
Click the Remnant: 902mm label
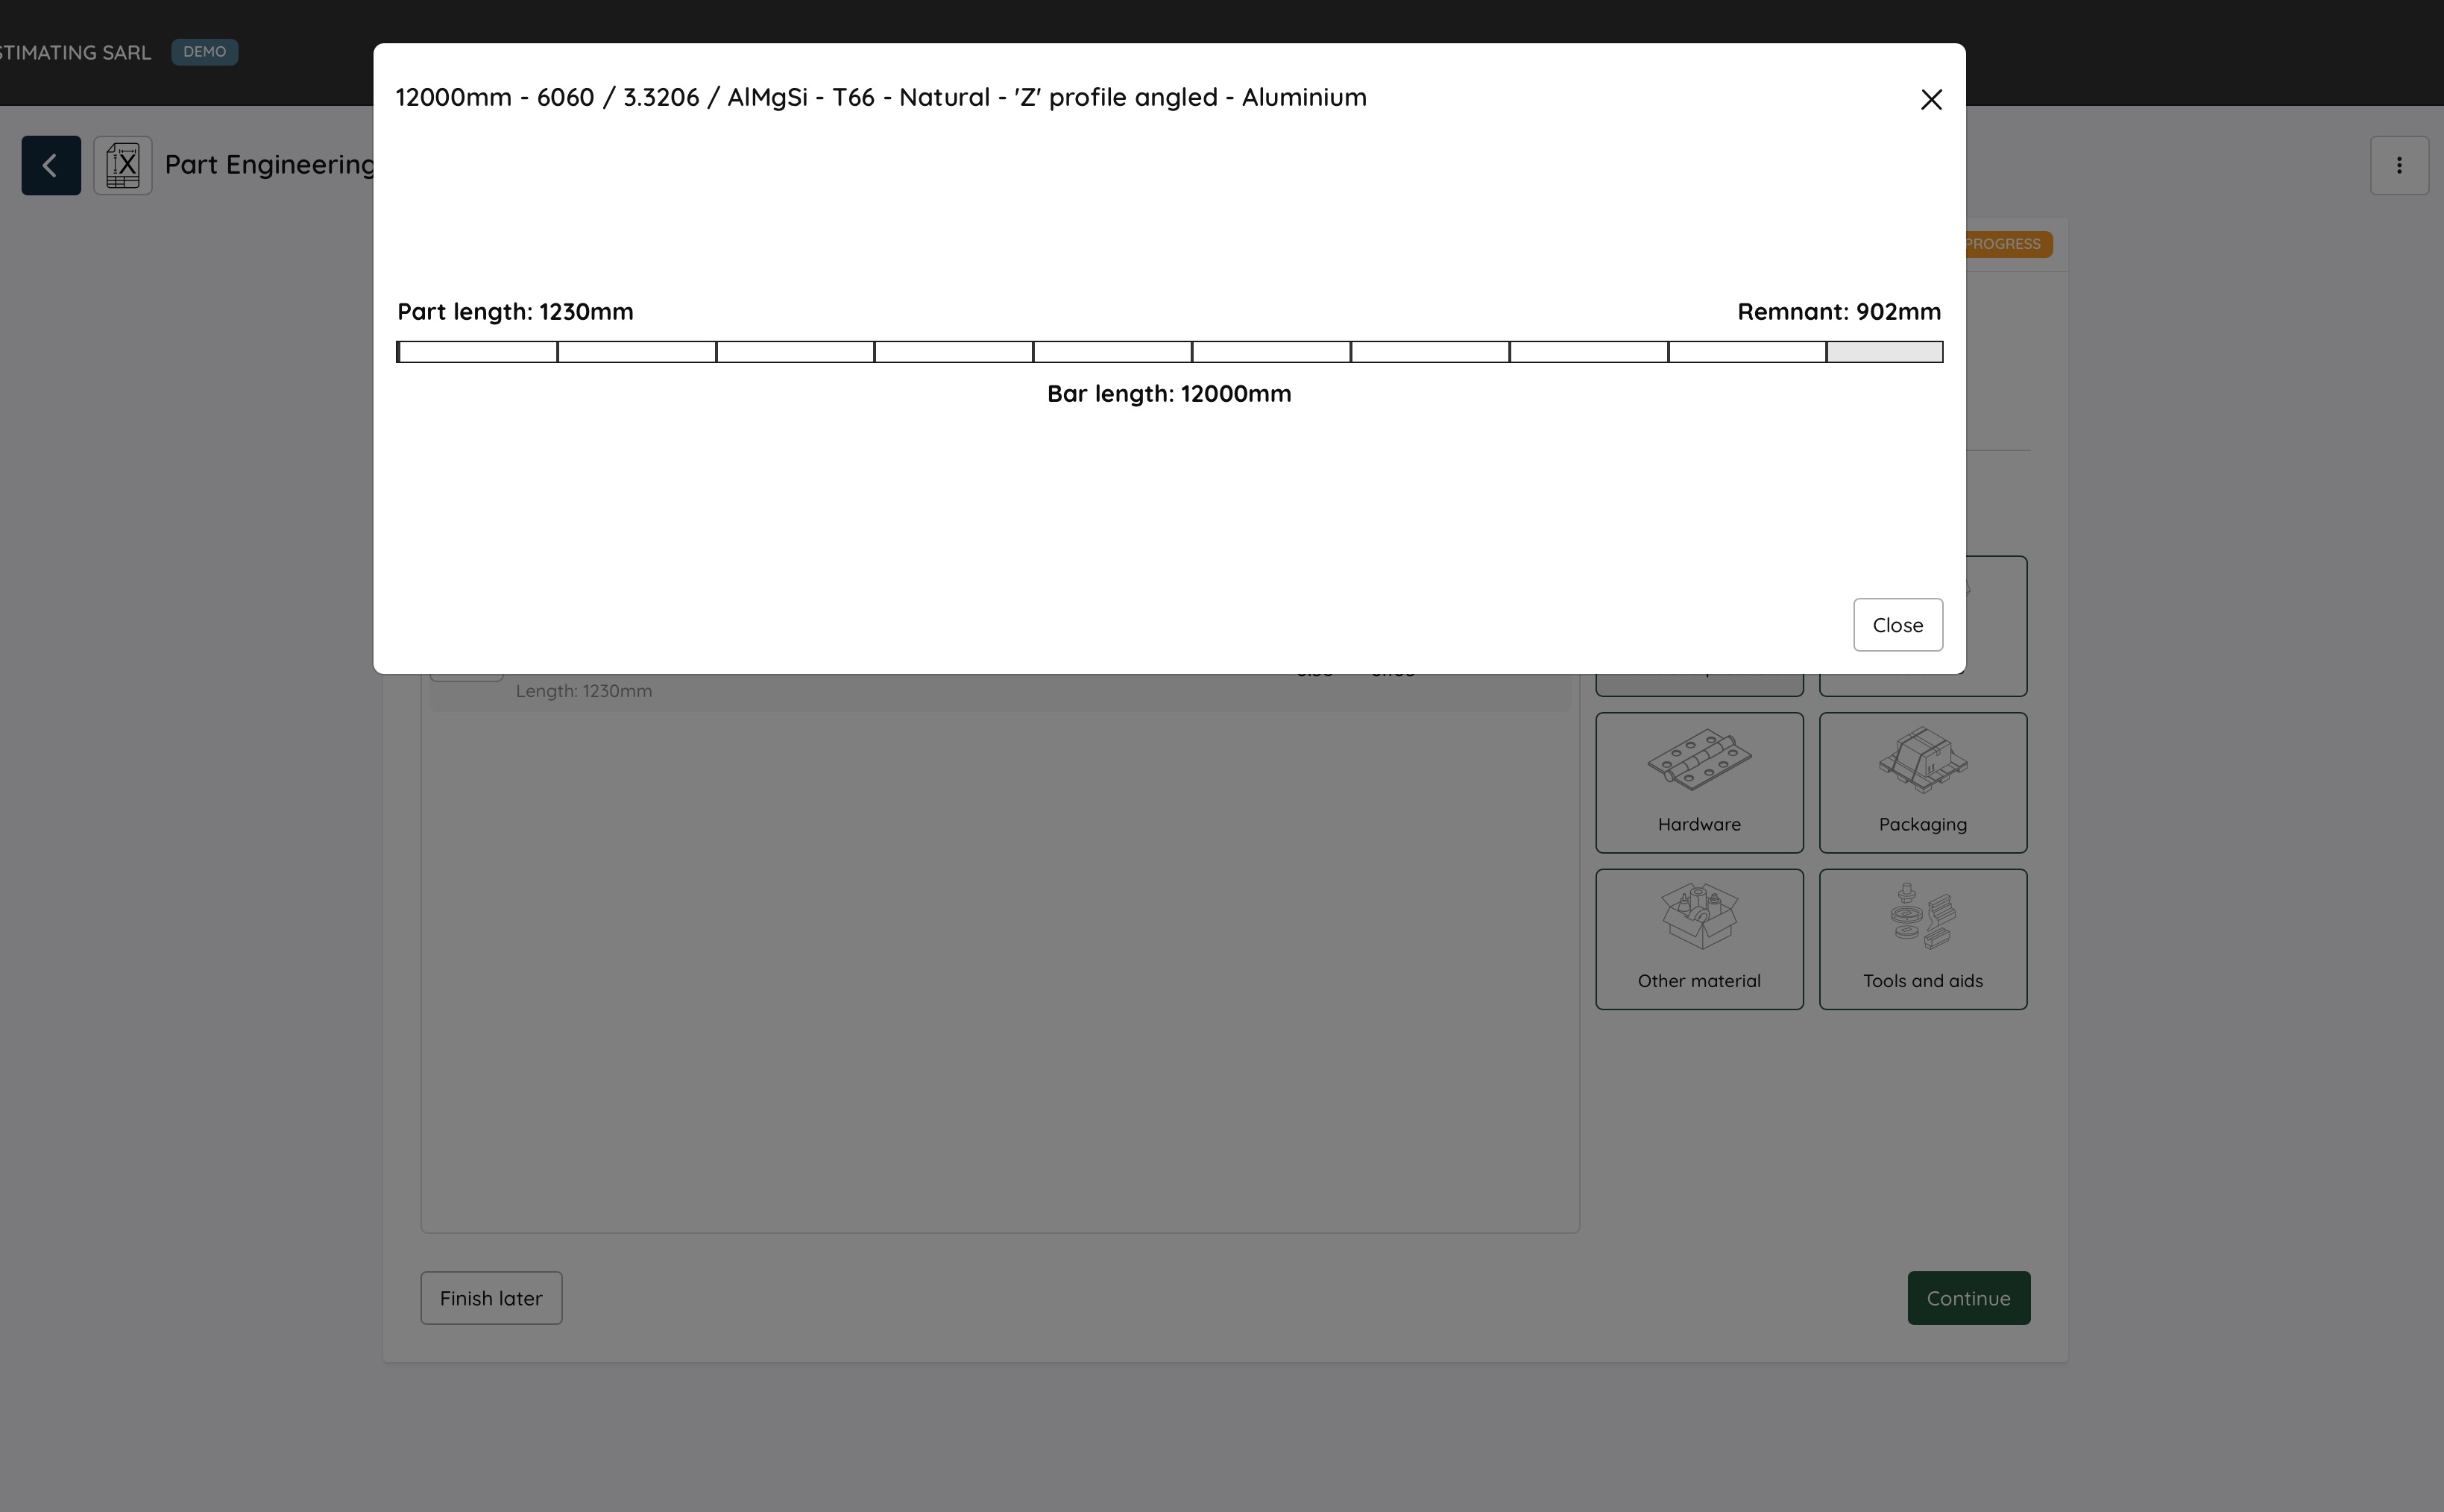point(1838,312)
